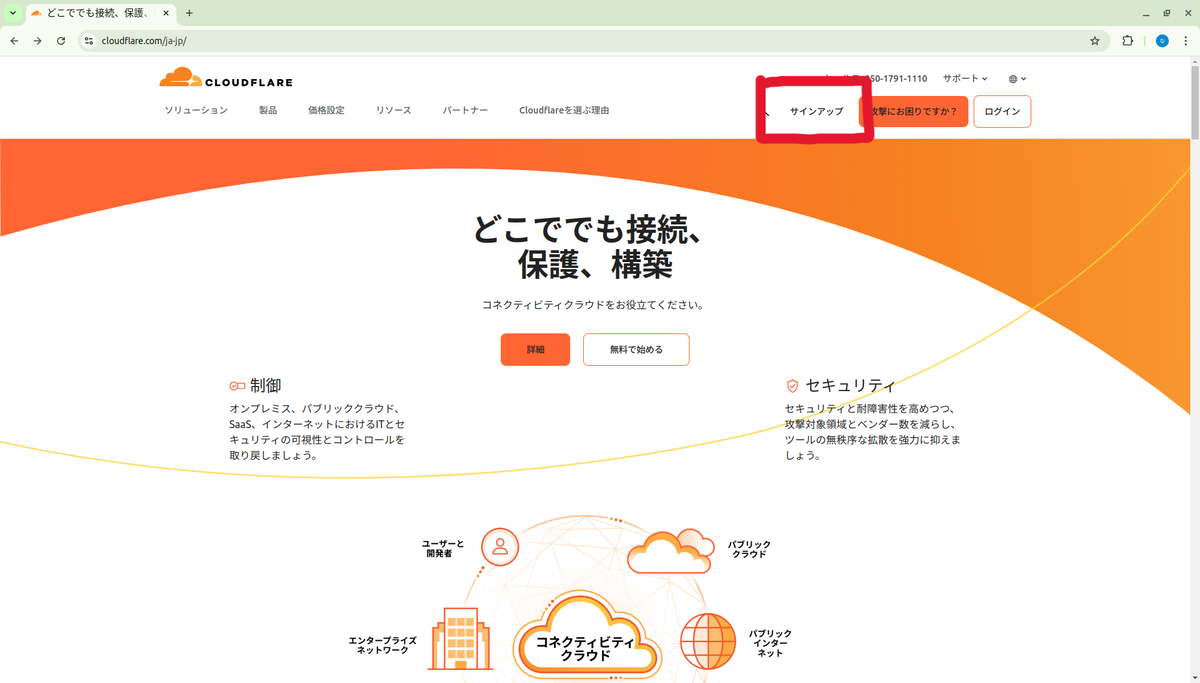Open the 製品 menu
1200x683 pixels.
tap(268, 110)
